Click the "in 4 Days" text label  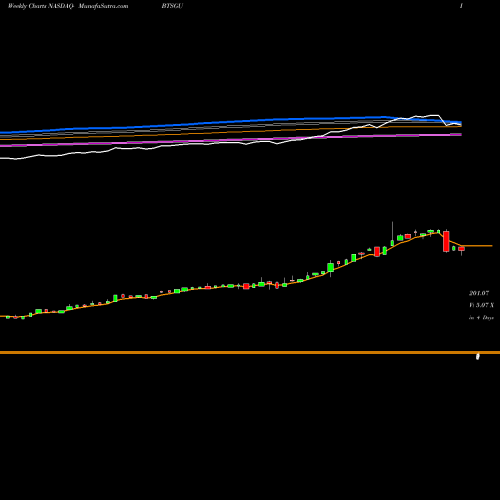coord(481,318)
